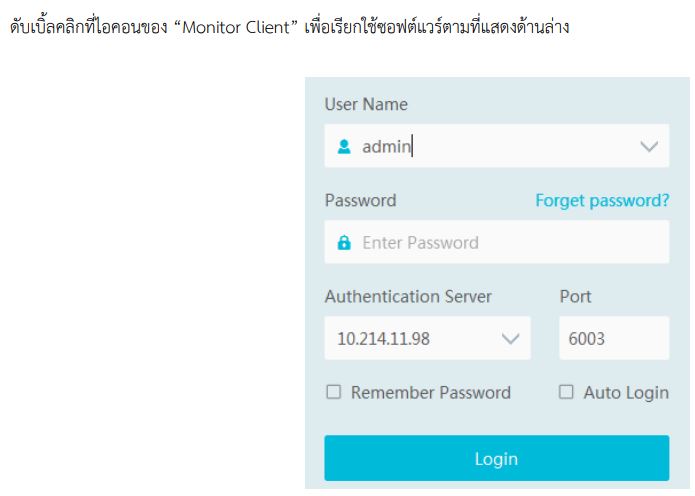Click the blue user icon beside admin

pyautogui.click(x=340, y=146)
